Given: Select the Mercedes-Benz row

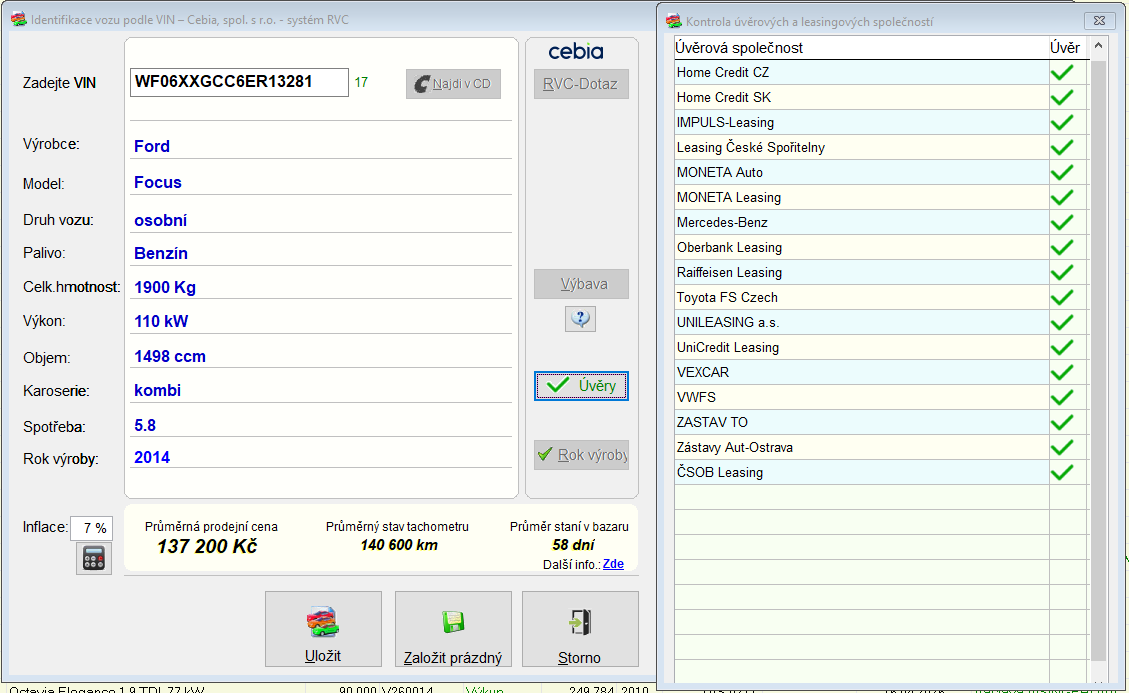Looking at the screenshot, I should pyautogui.click(x=881, y=223).
